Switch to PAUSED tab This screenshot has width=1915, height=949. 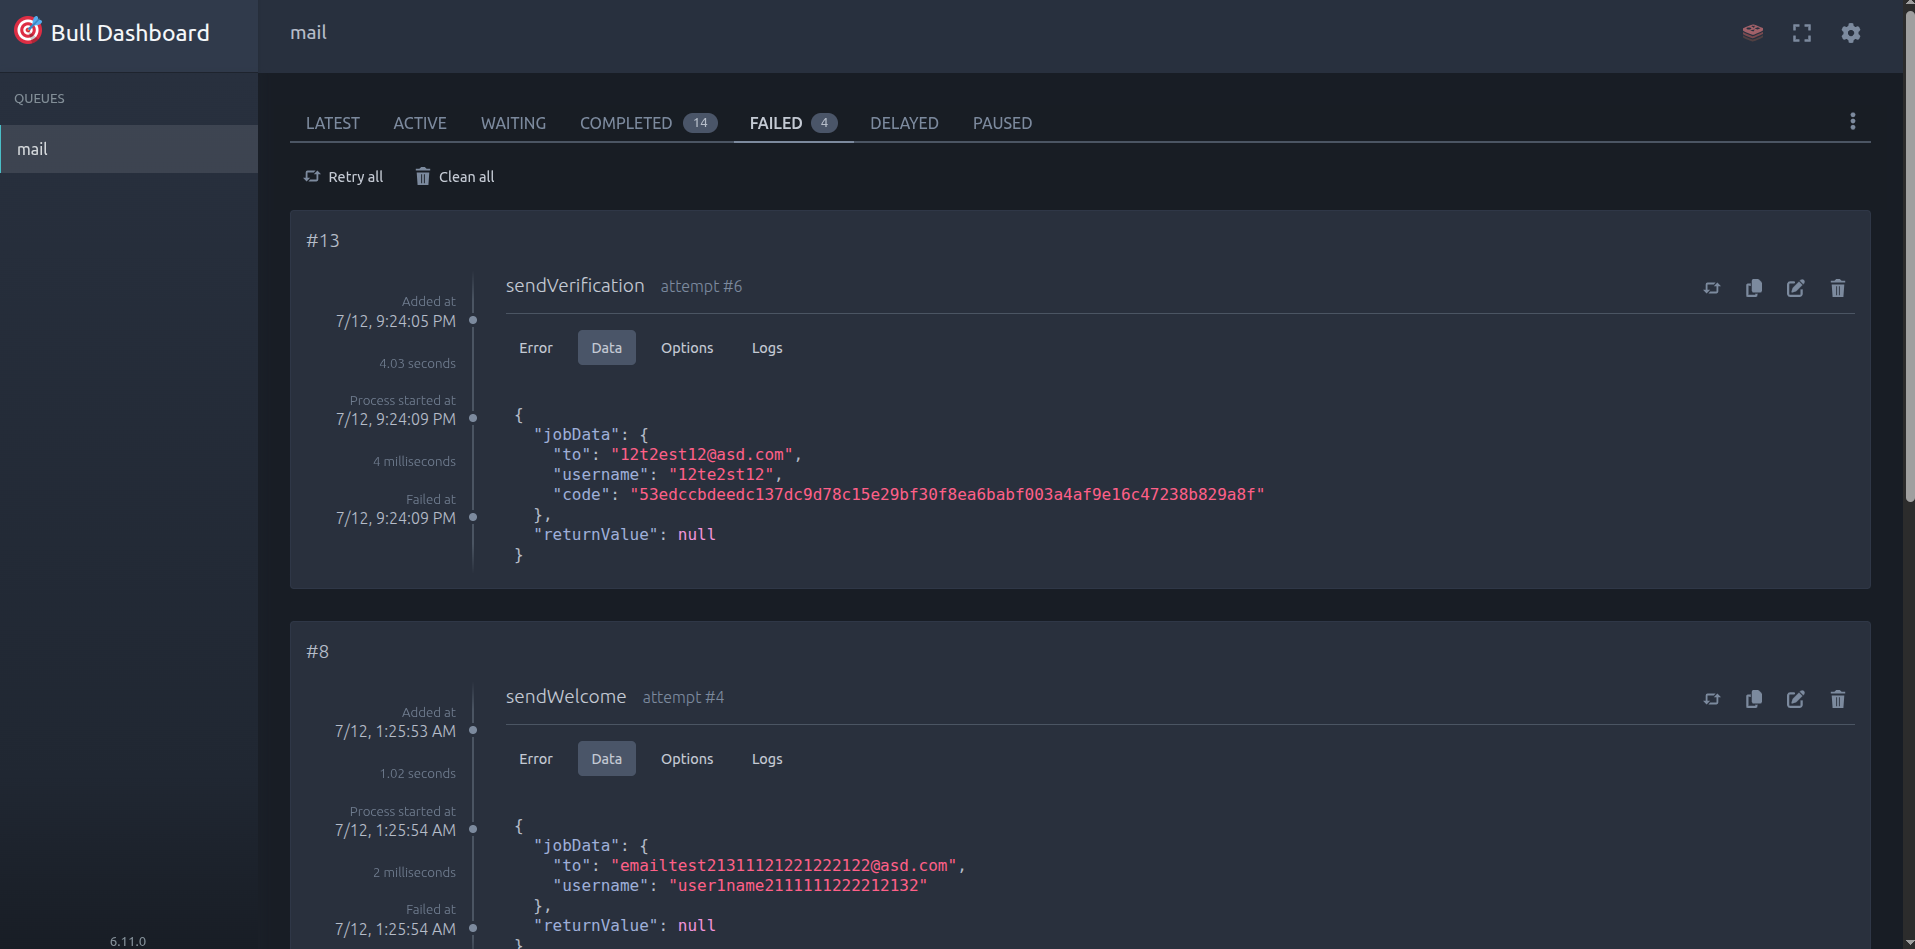click(x=1002, y=123)
